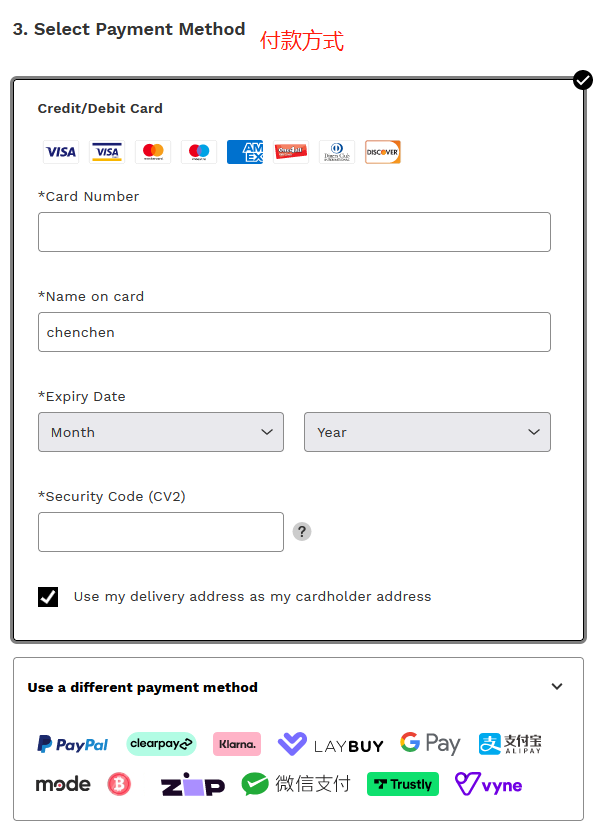Select the Google Pay logo

pos(430,743)
